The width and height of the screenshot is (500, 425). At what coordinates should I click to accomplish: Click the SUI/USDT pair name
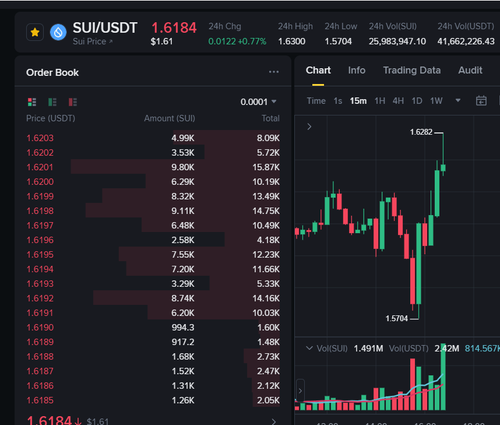coord(105,28)
